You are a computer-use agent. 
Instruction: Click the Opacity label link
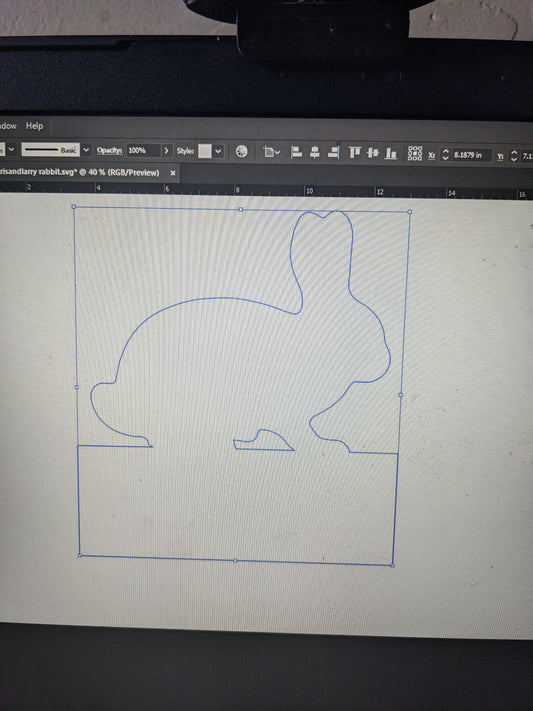pos(109,151)
